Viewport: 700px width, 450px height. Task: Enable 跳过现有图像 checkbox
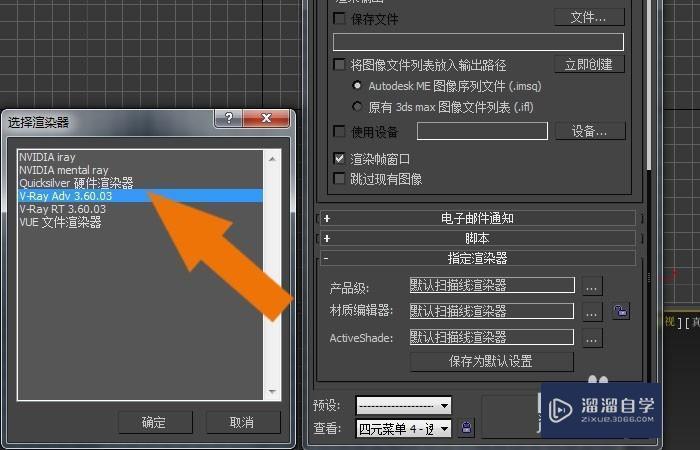[x=339, y=179]
